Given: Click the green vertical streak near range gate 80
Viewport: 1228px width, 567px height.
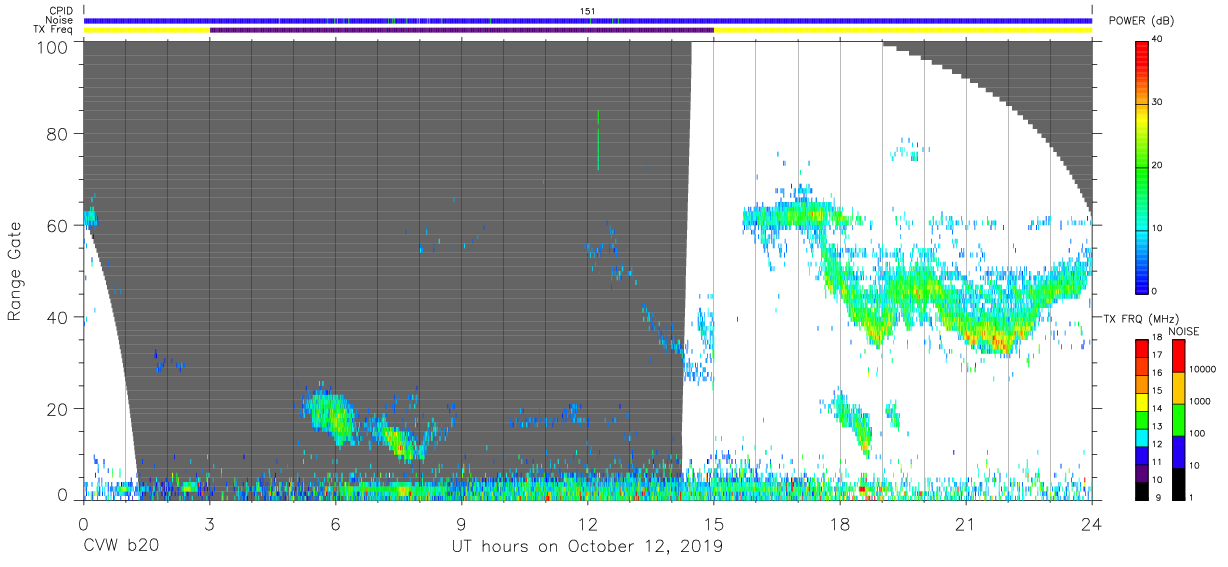Looking at the screenshot, I should tap(597, 140).
